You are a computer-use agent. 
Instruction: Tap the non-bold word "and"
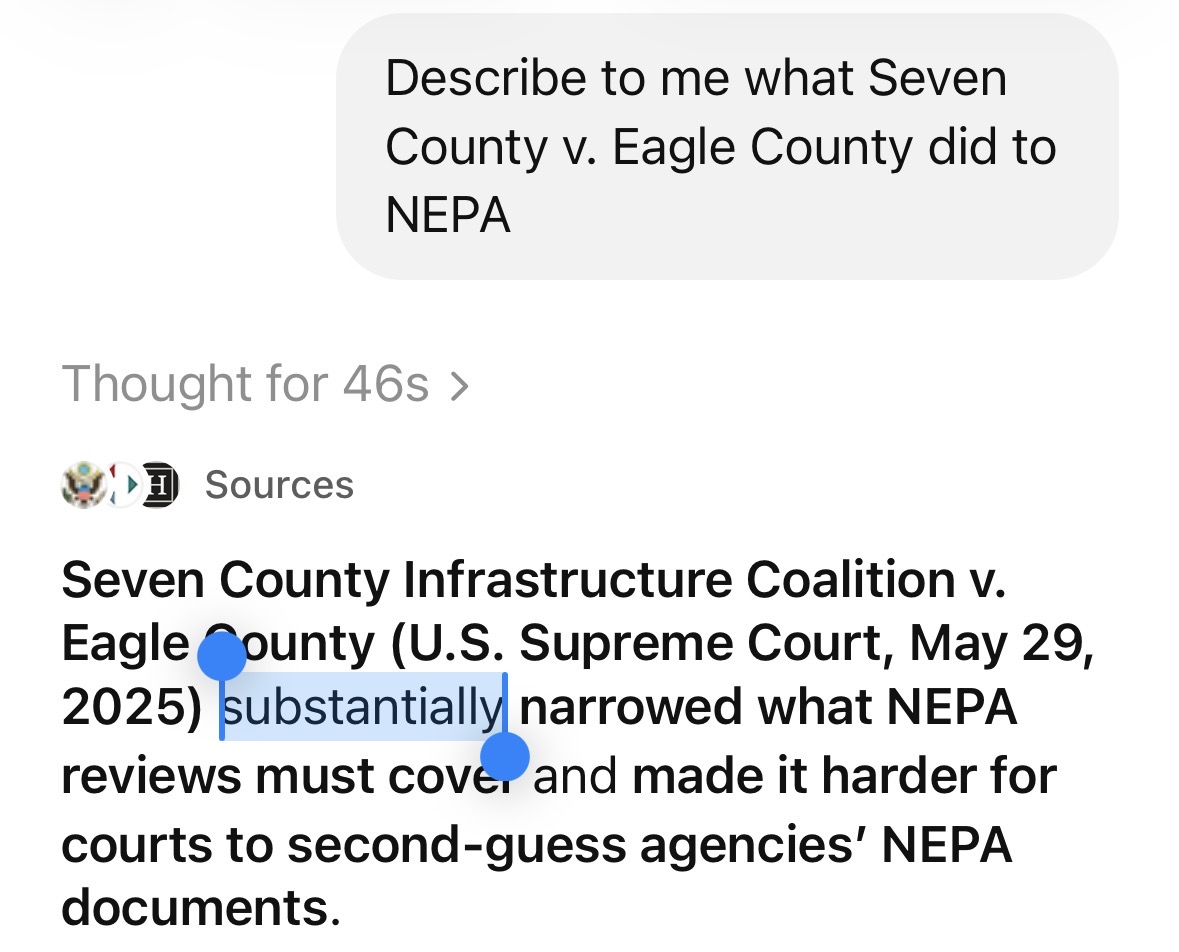pyautogui.click(x=575, y=776)
